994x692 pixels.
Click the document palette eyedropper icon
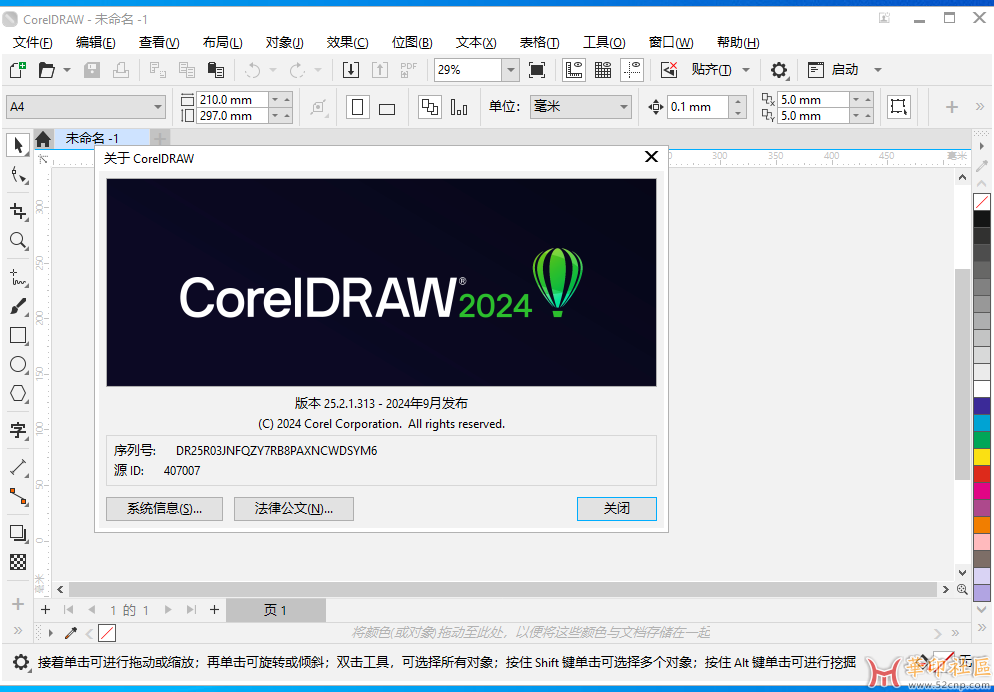pos(71,632)
